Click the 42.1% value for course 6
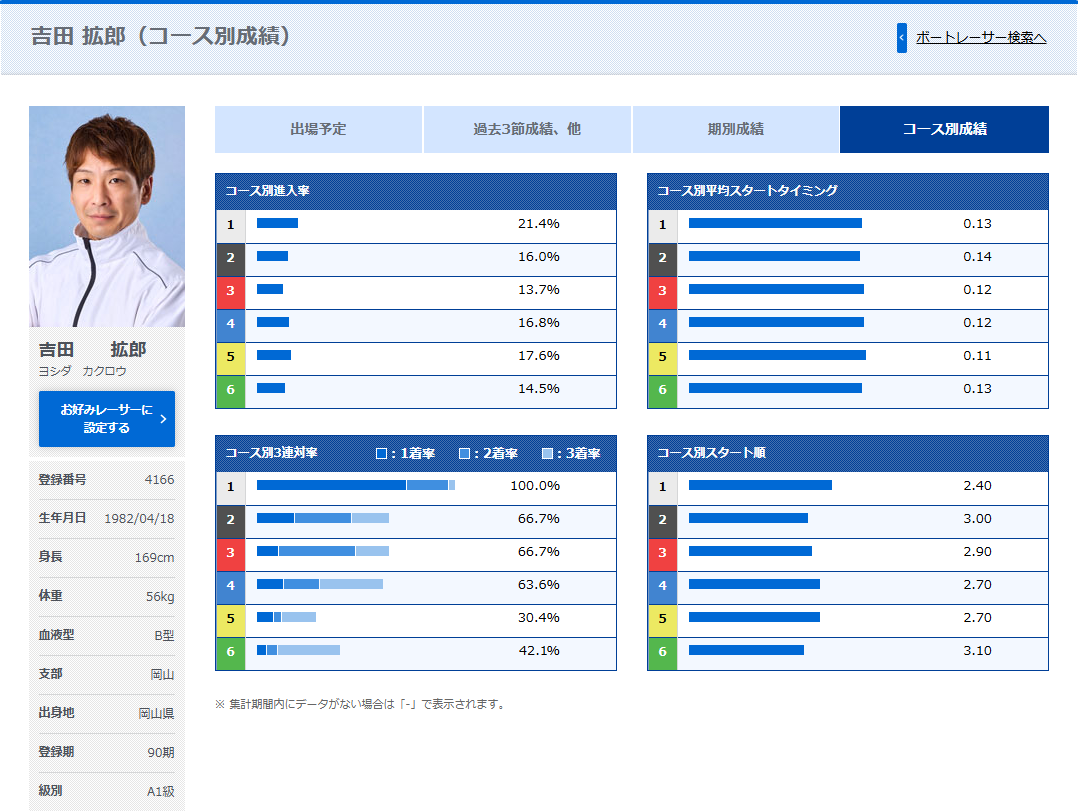Screen dimensions: 1078x811 [x=538, y=651]
